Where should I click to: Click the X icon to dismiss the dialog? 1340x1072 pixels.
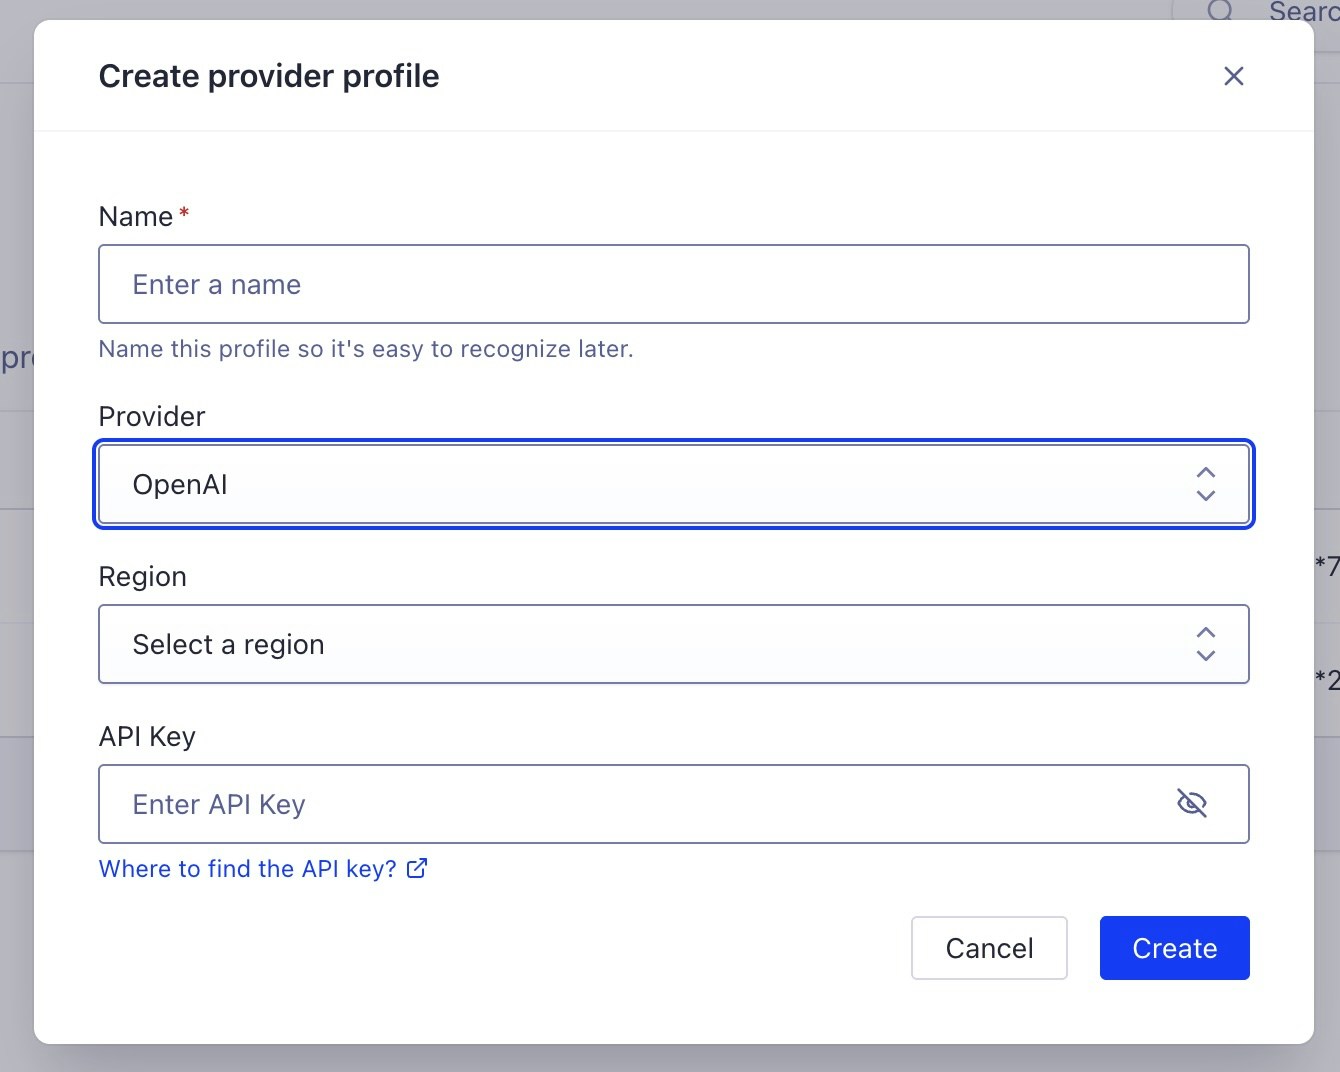click(1233, 76)
